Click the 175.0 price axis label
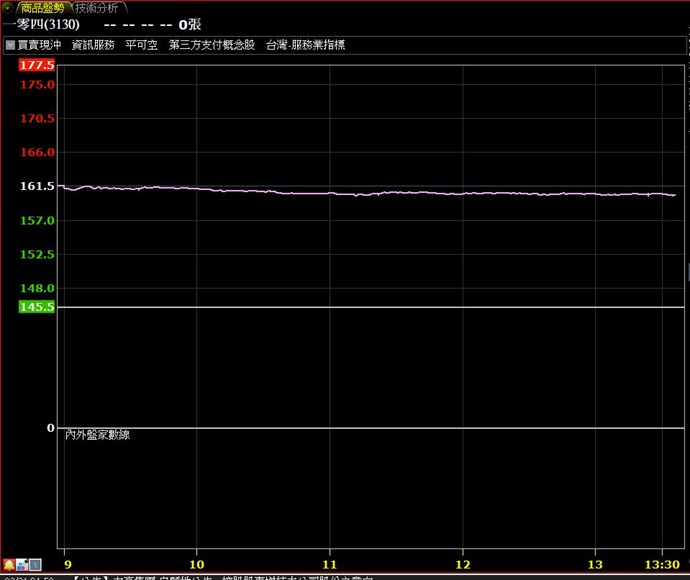The width and height of the screenshot is (690, 580). 37,84
